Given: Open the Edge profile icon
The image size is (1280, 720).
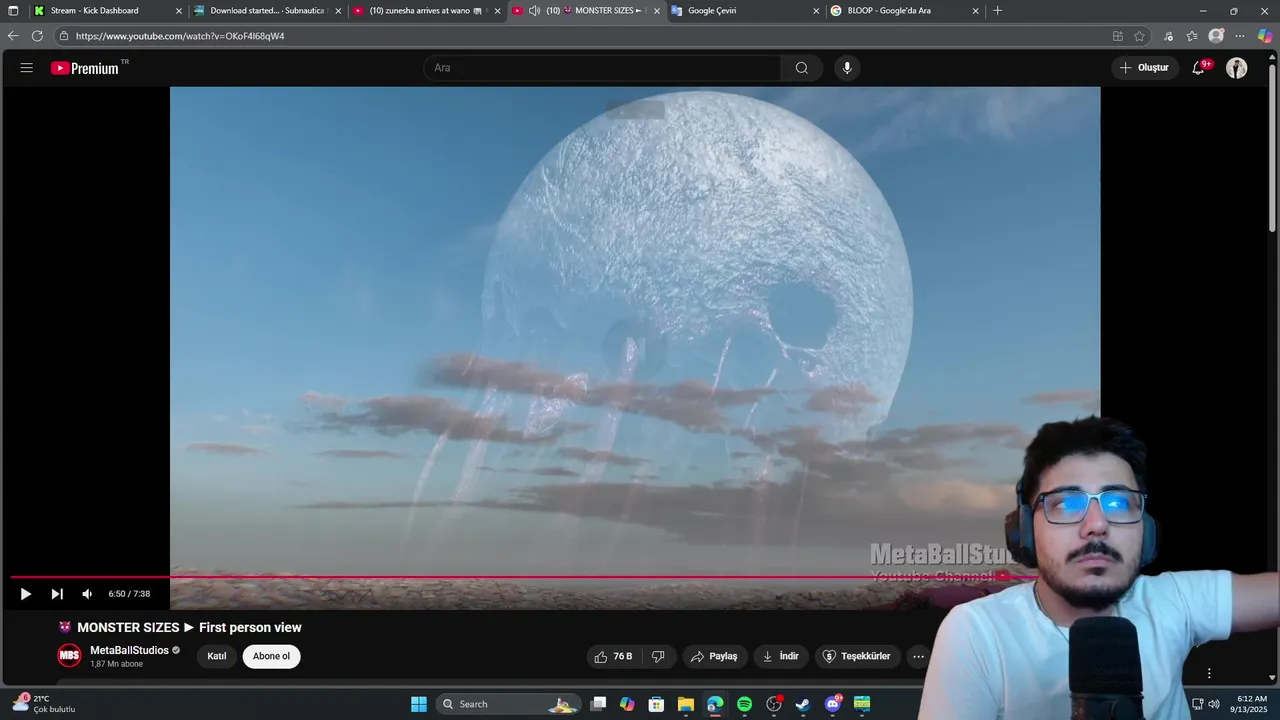Looking at the screenshot, I should [x=1216, y=36].
